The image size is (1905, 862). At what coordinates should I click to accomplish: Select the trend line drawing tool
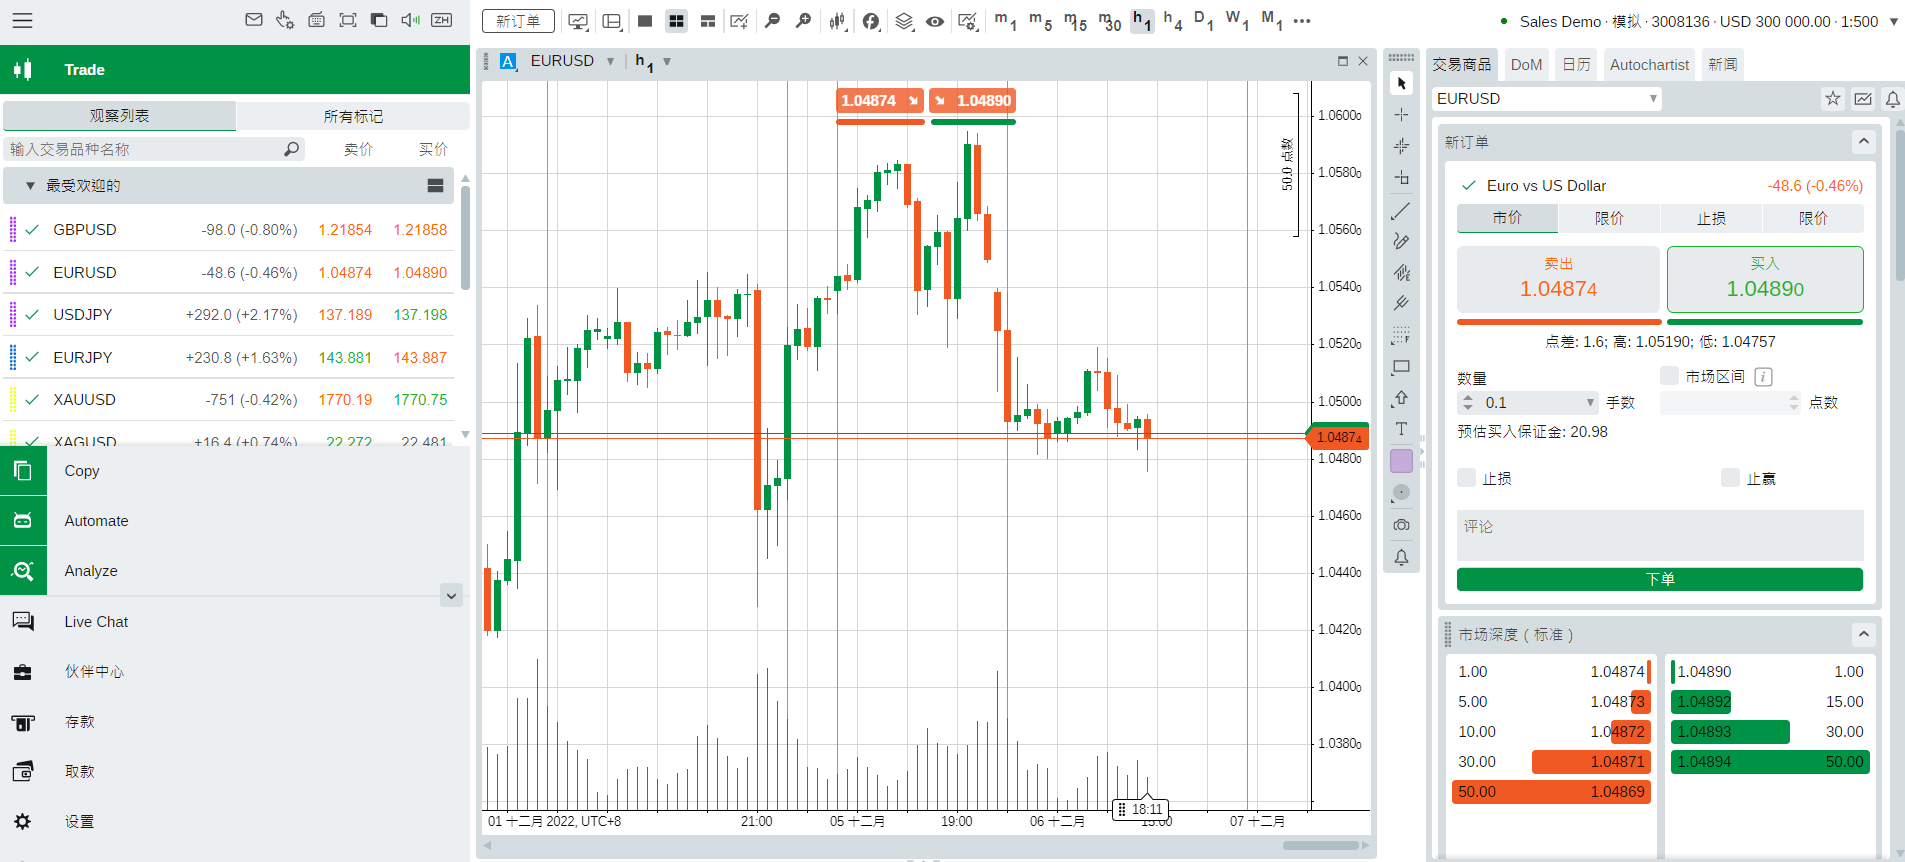click(x=1401, y=211)
